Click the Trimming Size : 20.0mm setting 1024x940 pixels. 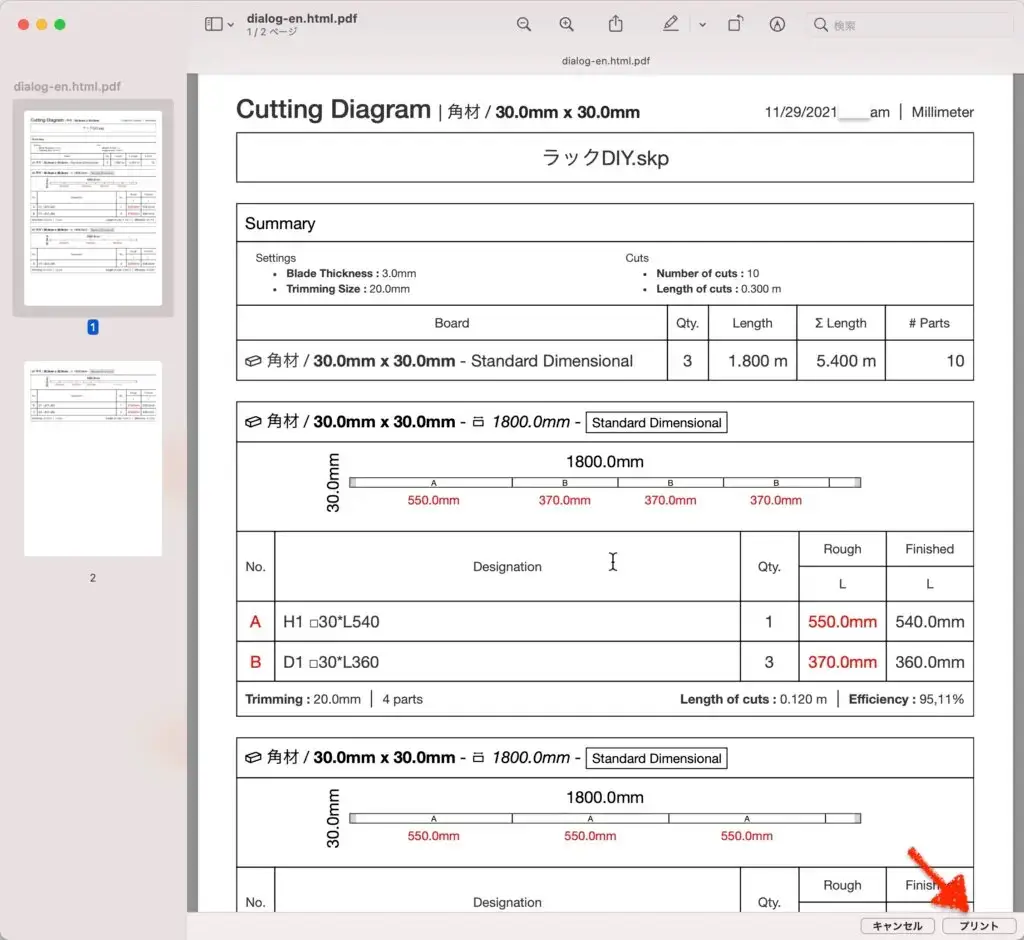(348, 289)
